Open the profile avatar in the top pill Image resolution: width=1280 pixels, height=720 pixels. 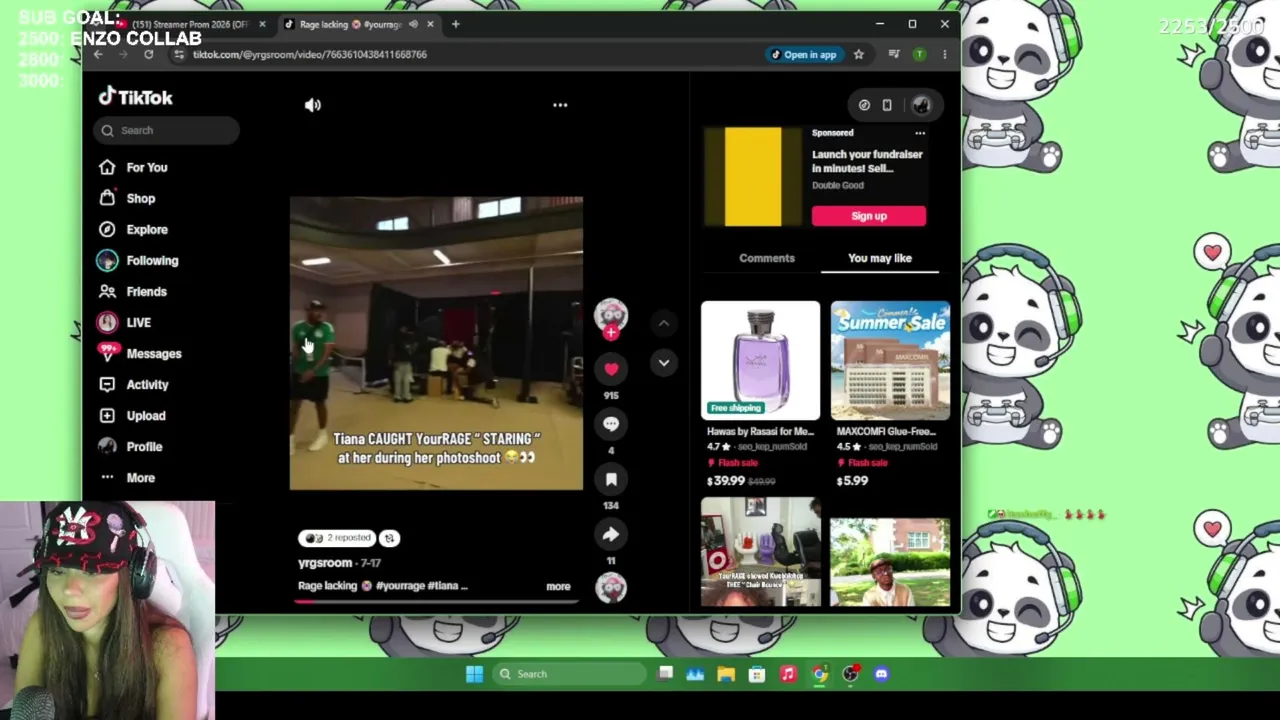click(921, 105)
